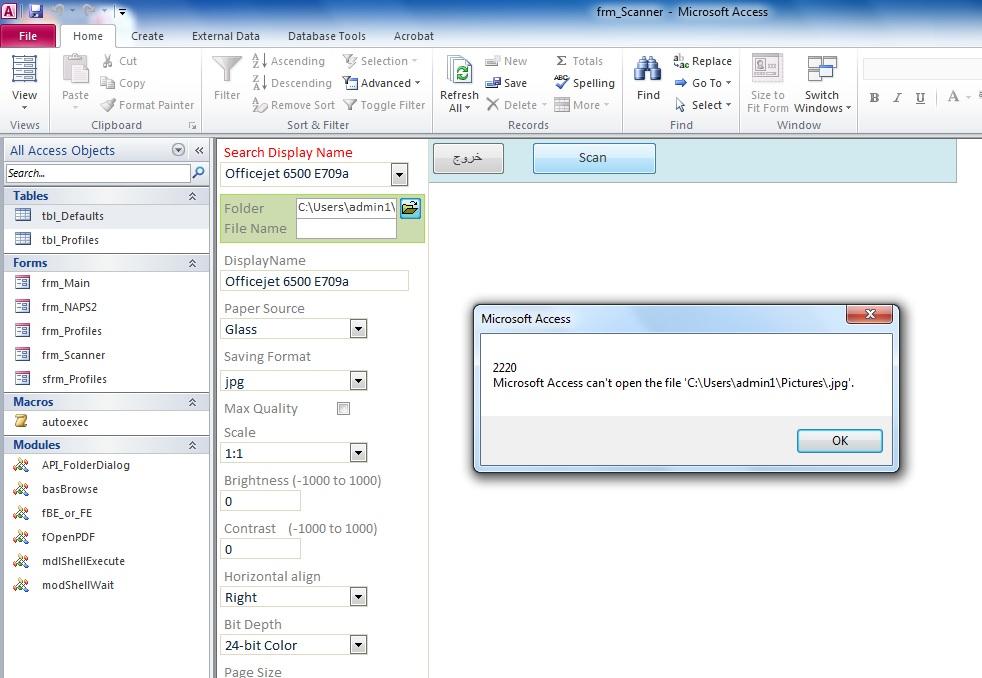Click the Arabic exit button
The width and height of the screenshot is (982, 678).
click(x=468, y=158)
